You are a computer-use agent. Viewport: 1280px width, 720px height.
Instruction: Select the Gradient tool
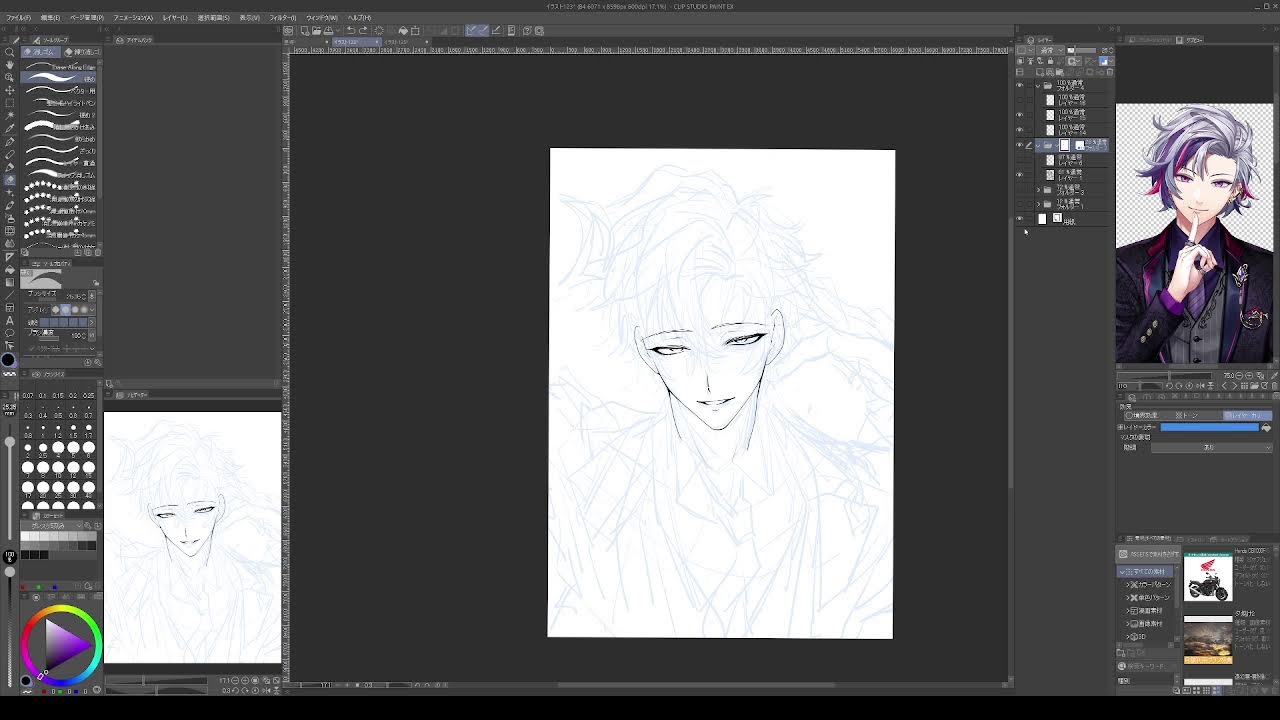click(x=10, y=282)
